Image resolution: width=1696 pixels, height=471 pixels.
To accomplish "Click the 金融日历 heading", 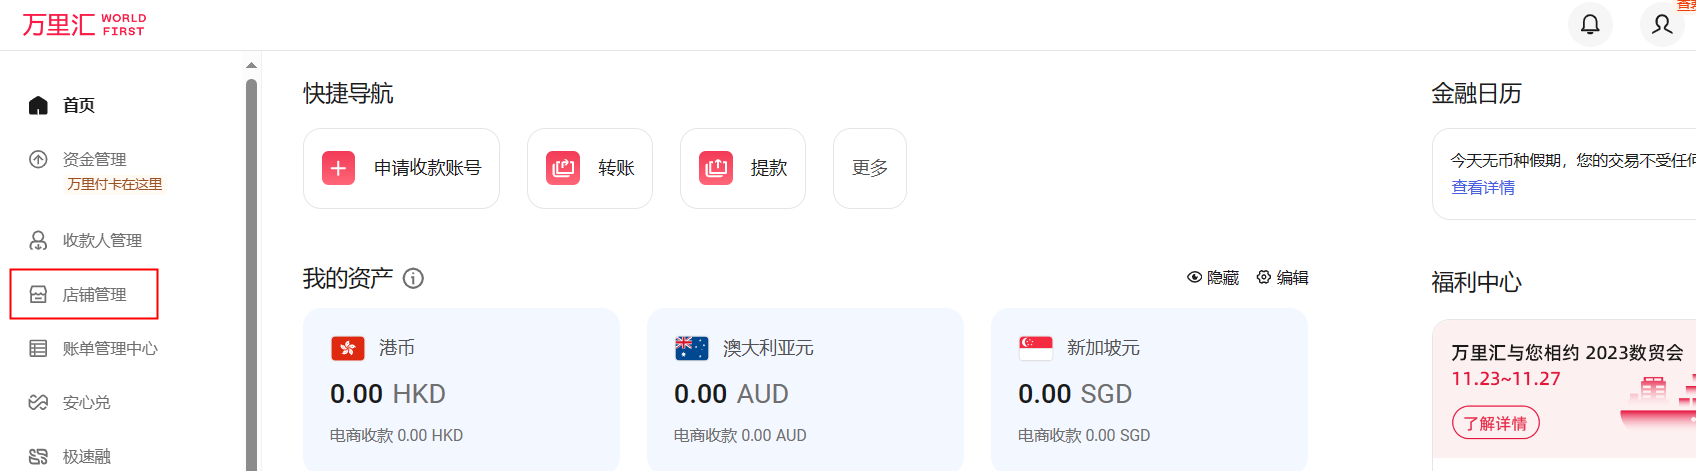I will pos(1477,93).
